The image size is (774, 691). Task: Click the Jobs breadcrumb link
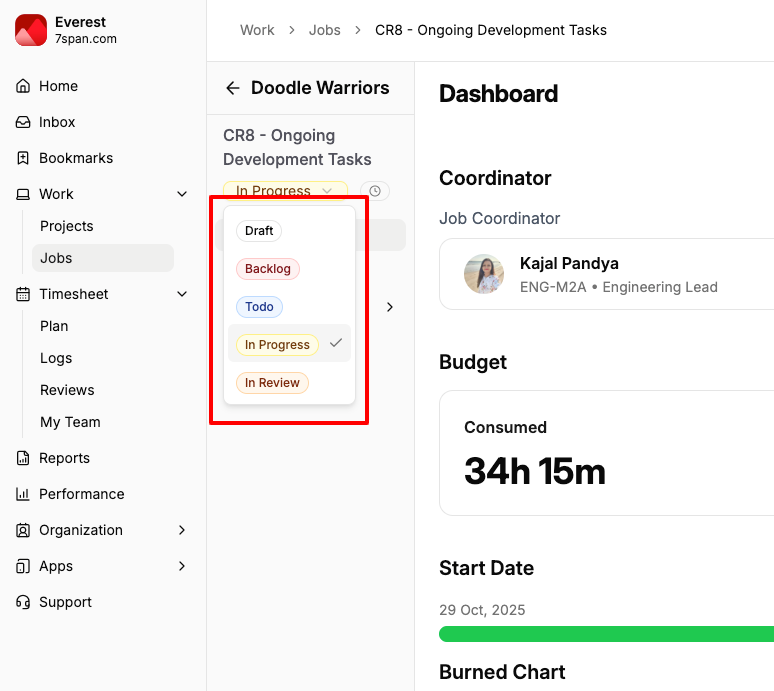325,30
